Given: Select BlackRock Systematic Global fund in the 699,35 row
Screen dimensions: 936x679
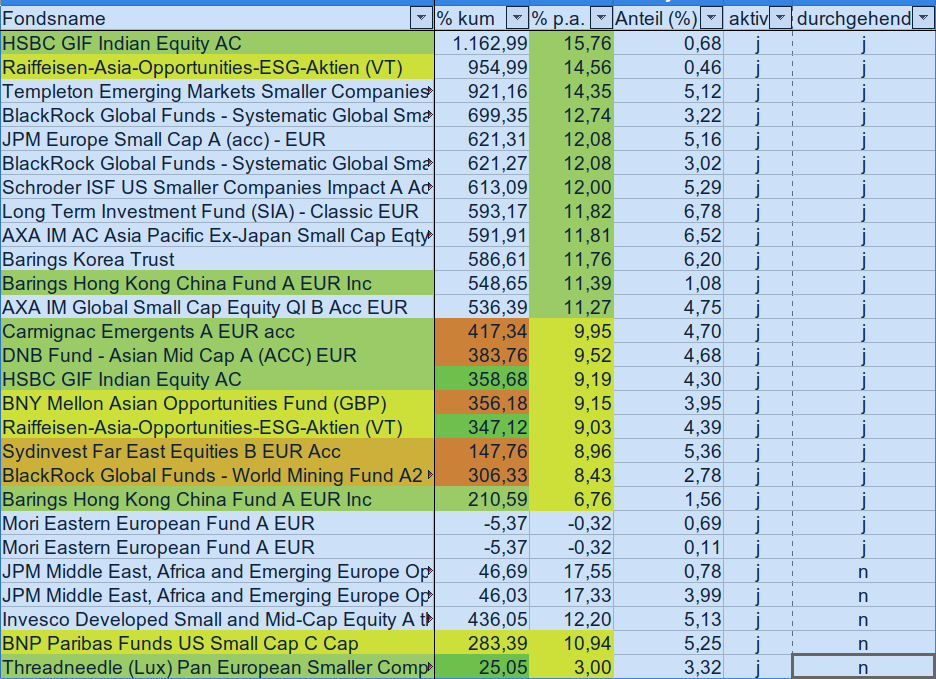Looking at the screenshot, I should 217,115.
